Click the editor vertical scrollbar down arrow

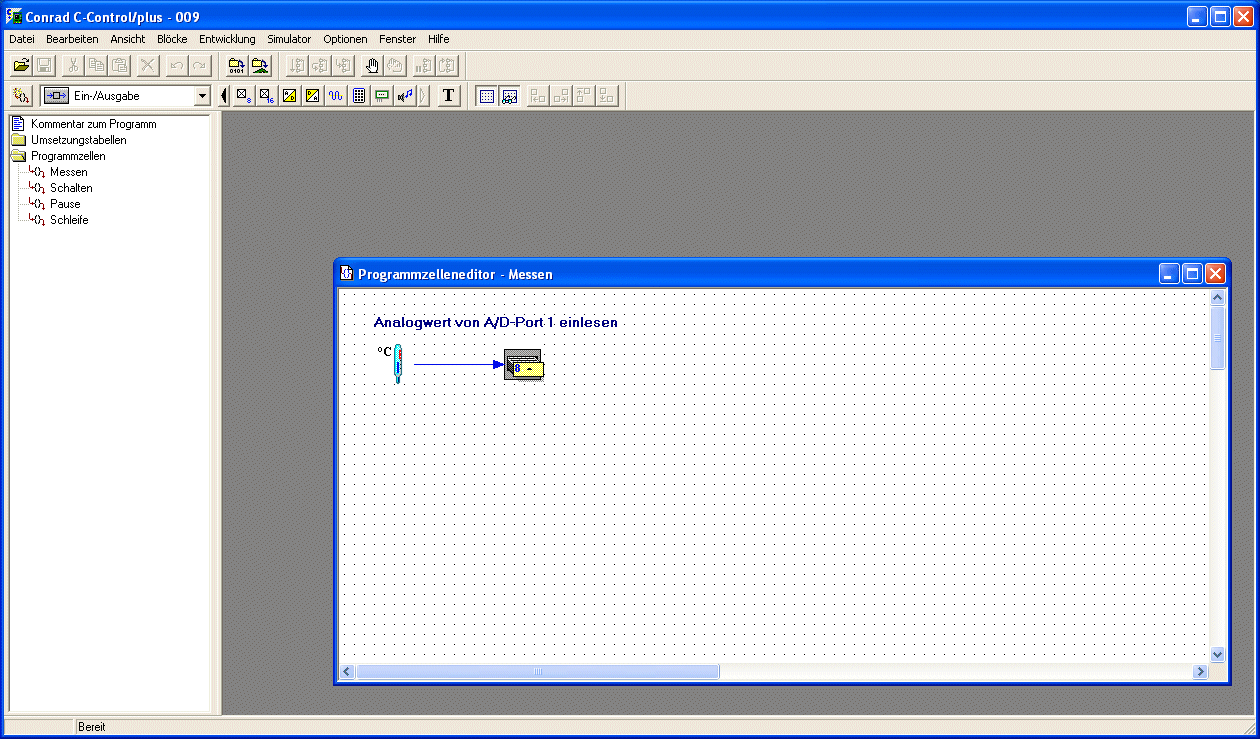pos(1217,654)
